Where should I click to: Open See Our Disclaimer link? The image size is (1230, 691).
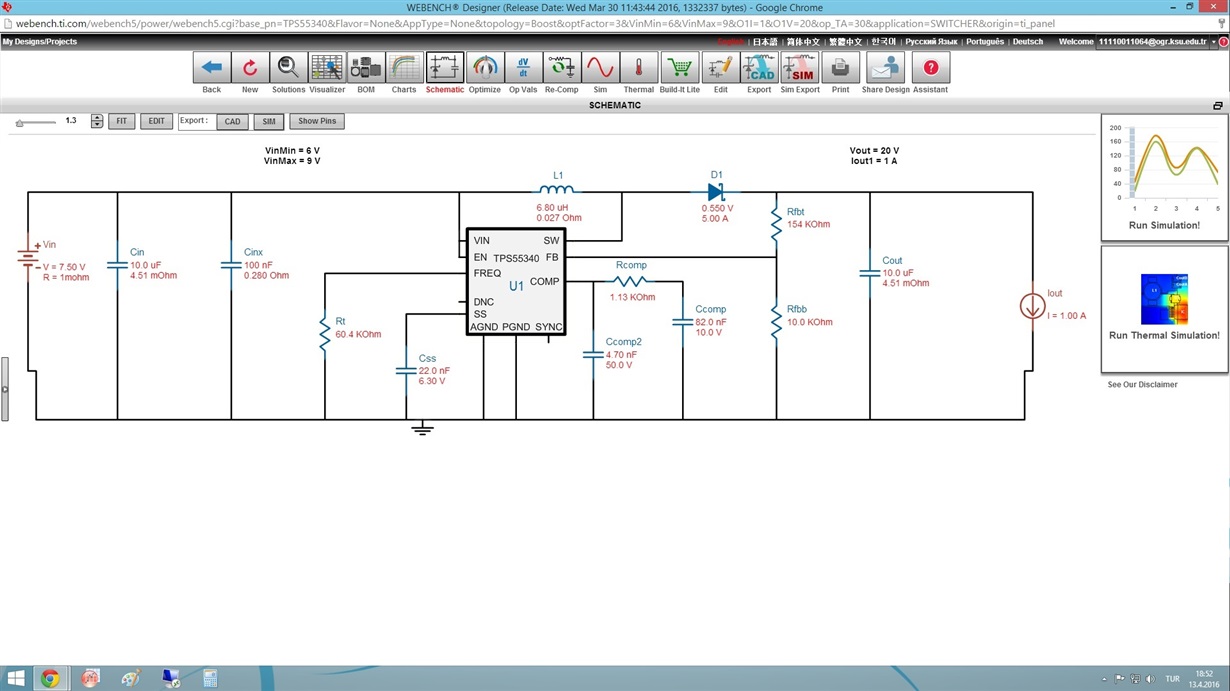click(x=1142, y=385)
